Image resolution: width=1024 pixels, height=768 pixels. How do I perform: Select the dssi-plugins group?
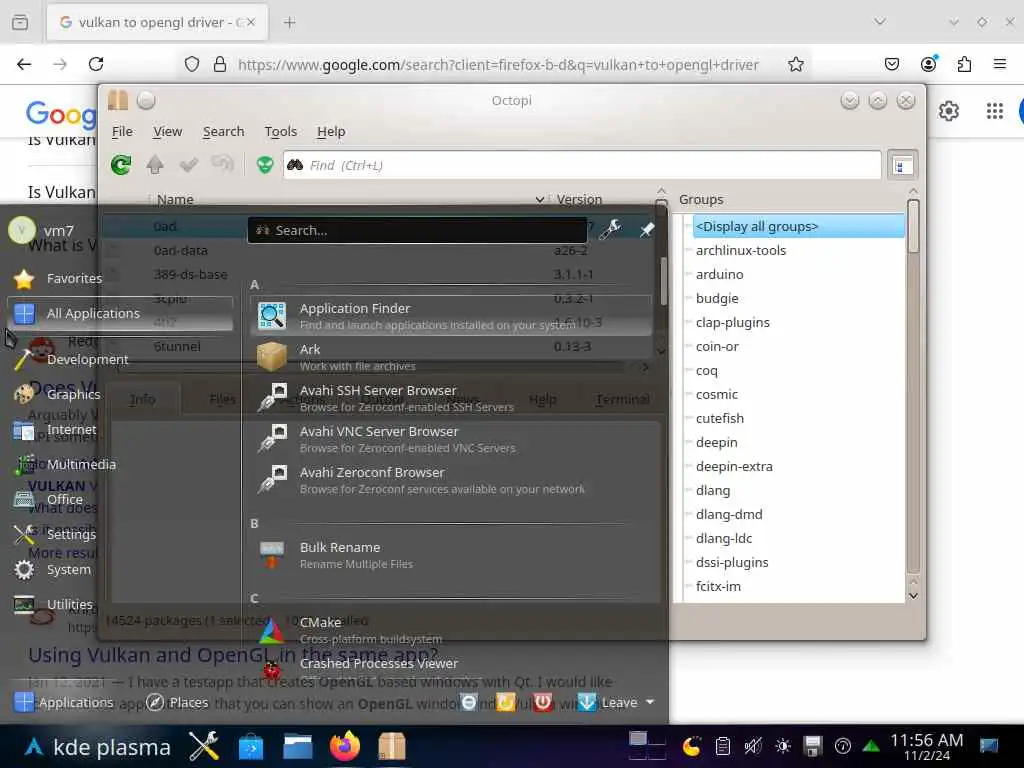pyautogui.click(x=732, y=562)
